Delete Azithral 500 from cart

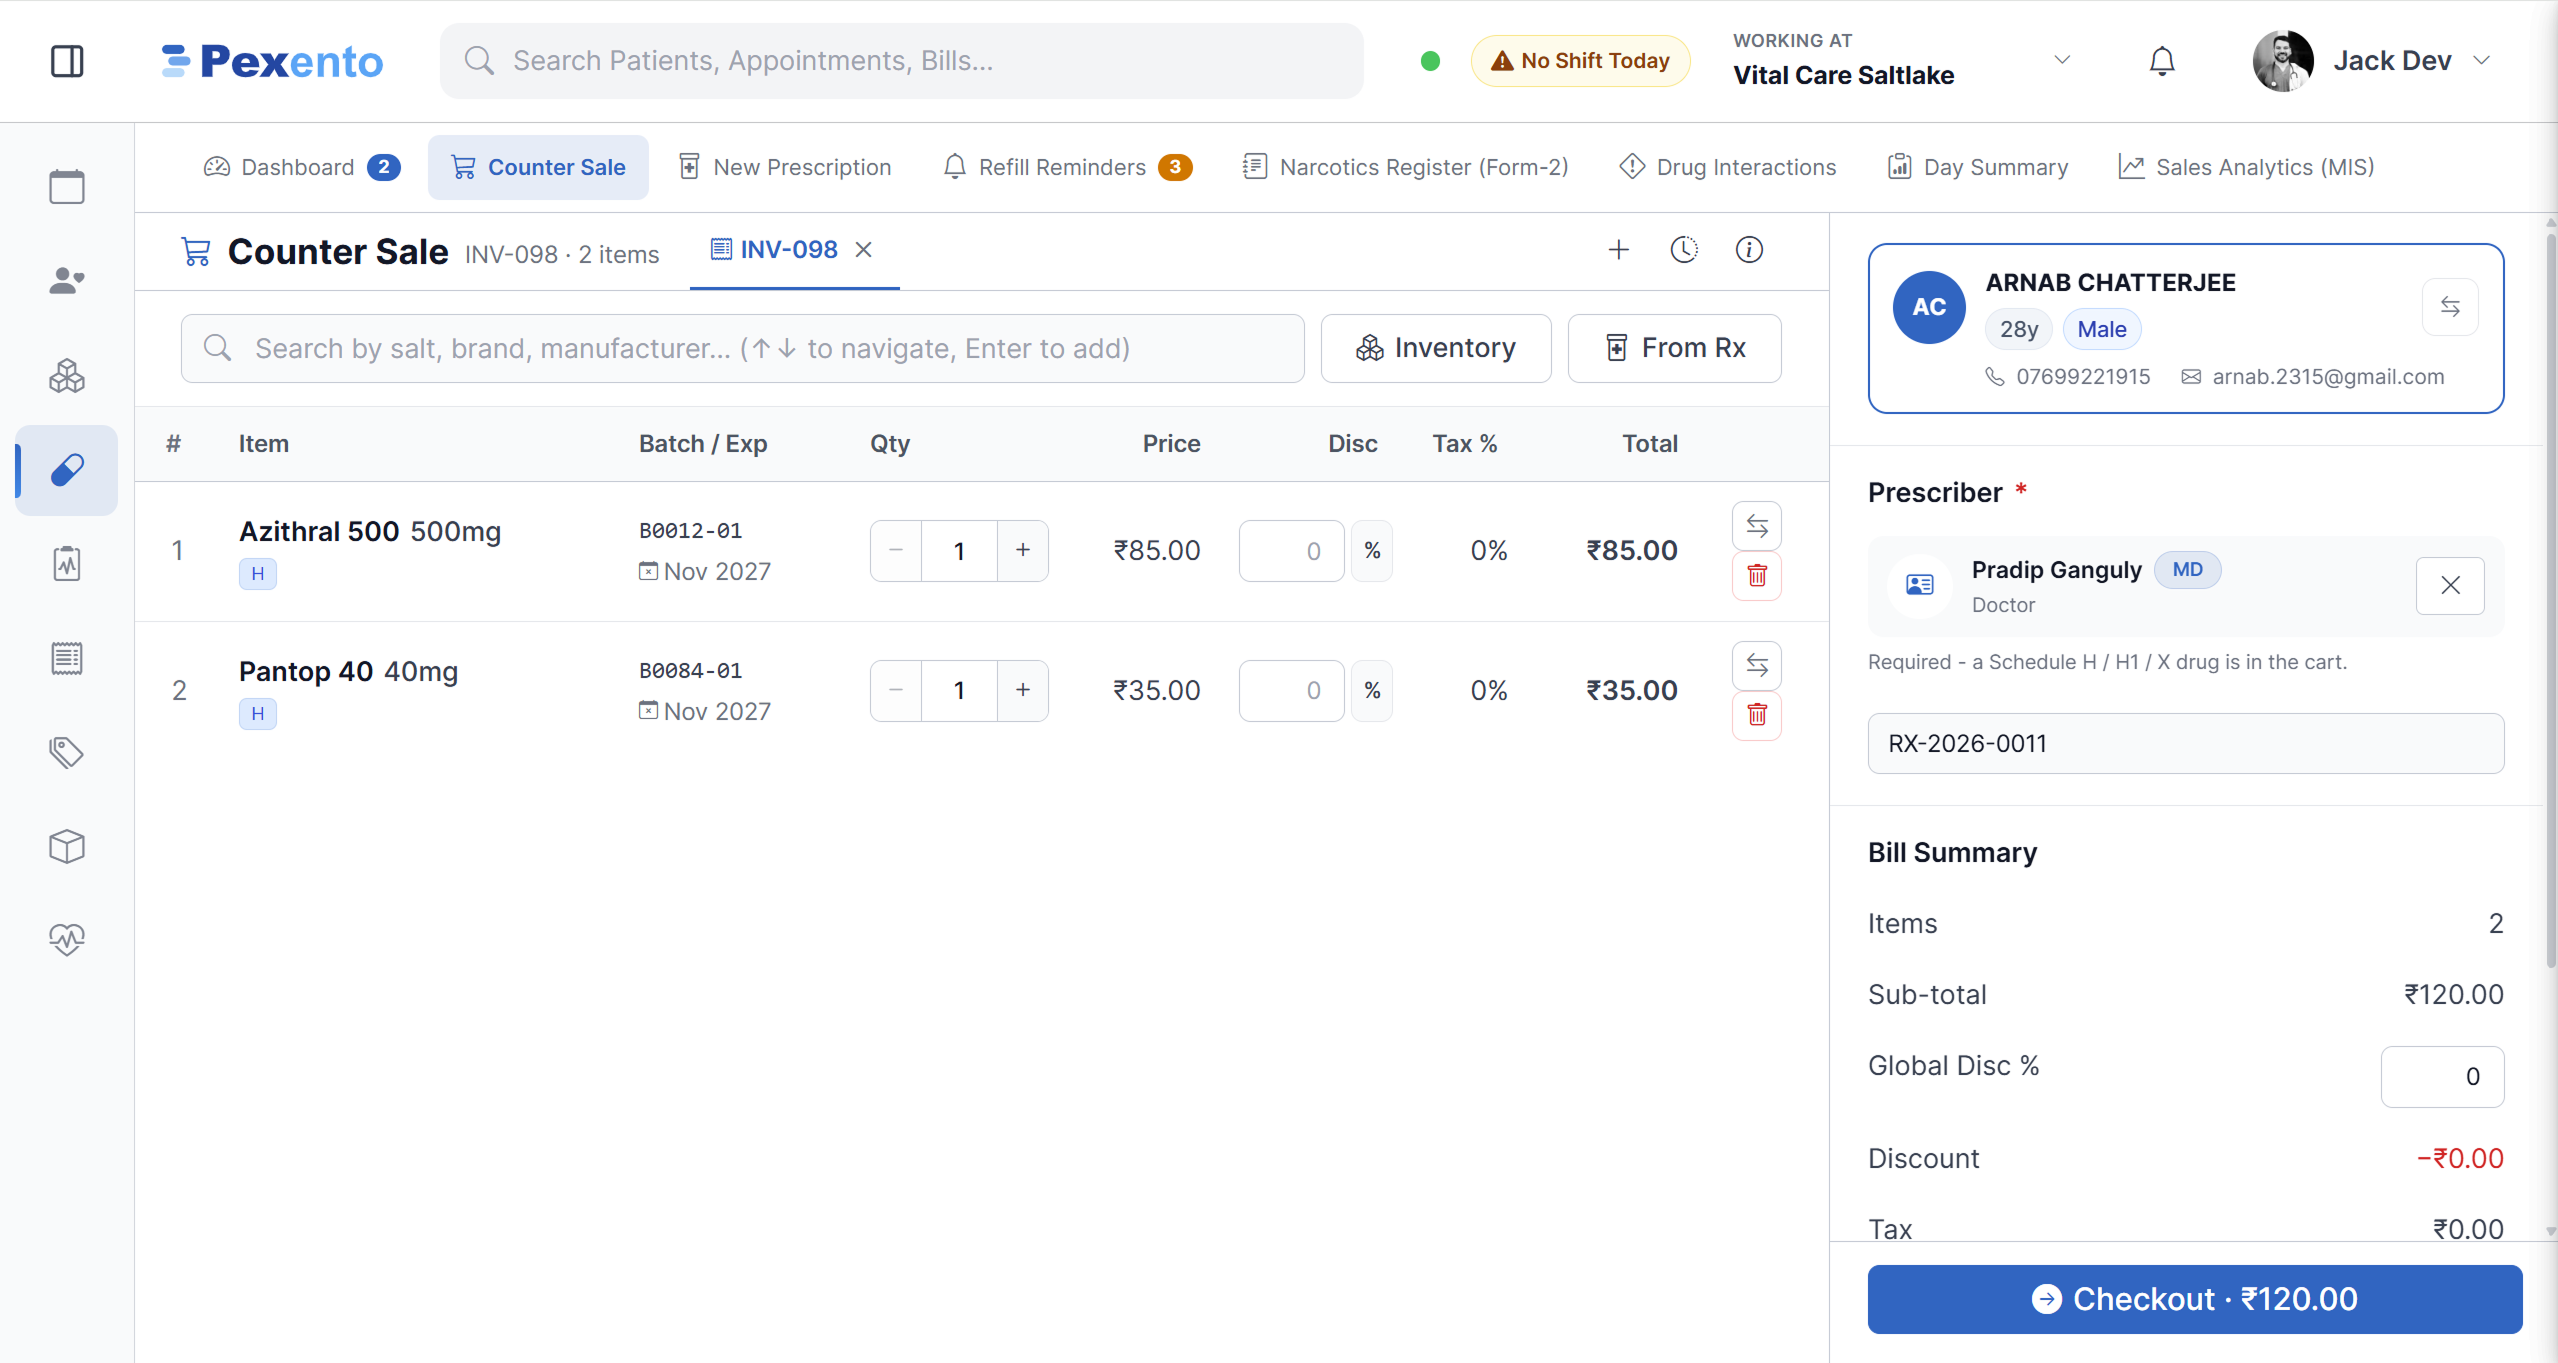coord(1757,576)
